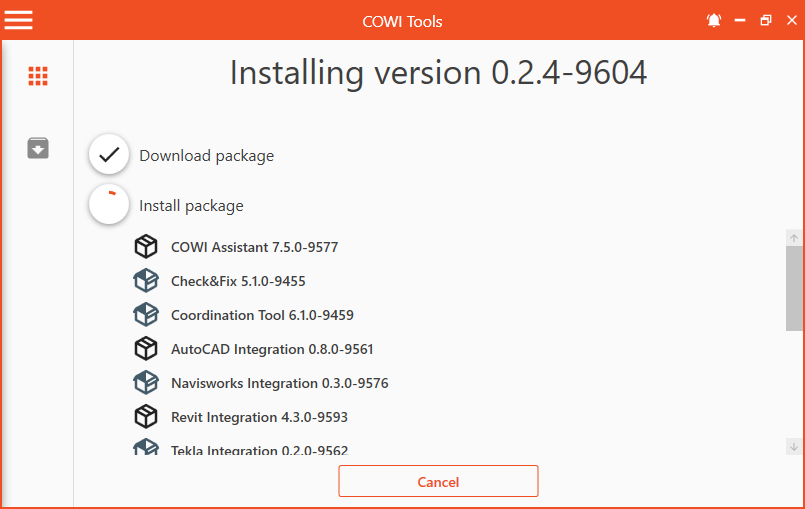The height and width of the screenshot is (509, 805).
Task: Click the Navisworks Integration package icon
Action: click(x=146, y=383)
